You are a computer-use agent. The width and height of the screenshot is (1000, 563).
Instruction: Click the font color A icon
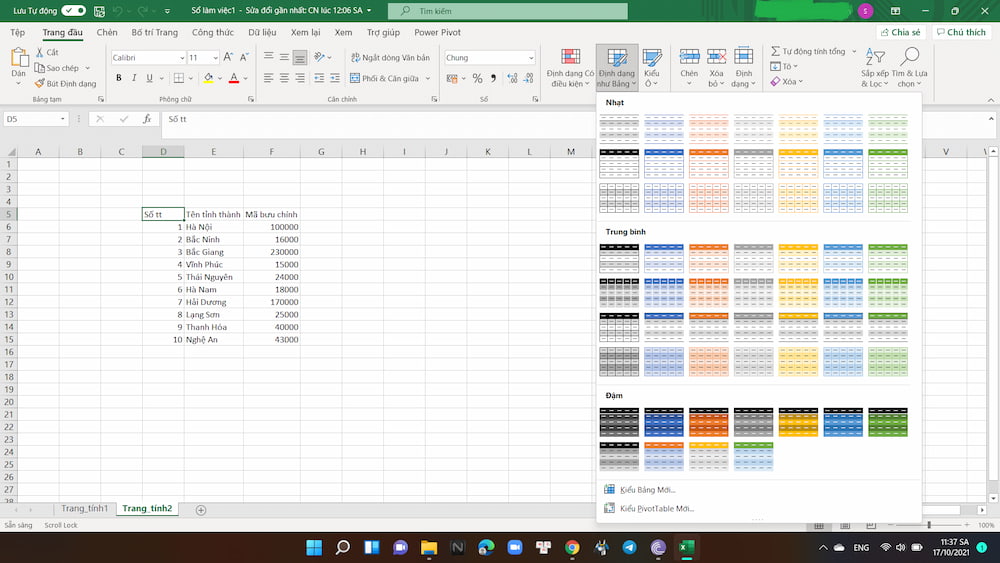pos(234,78)
